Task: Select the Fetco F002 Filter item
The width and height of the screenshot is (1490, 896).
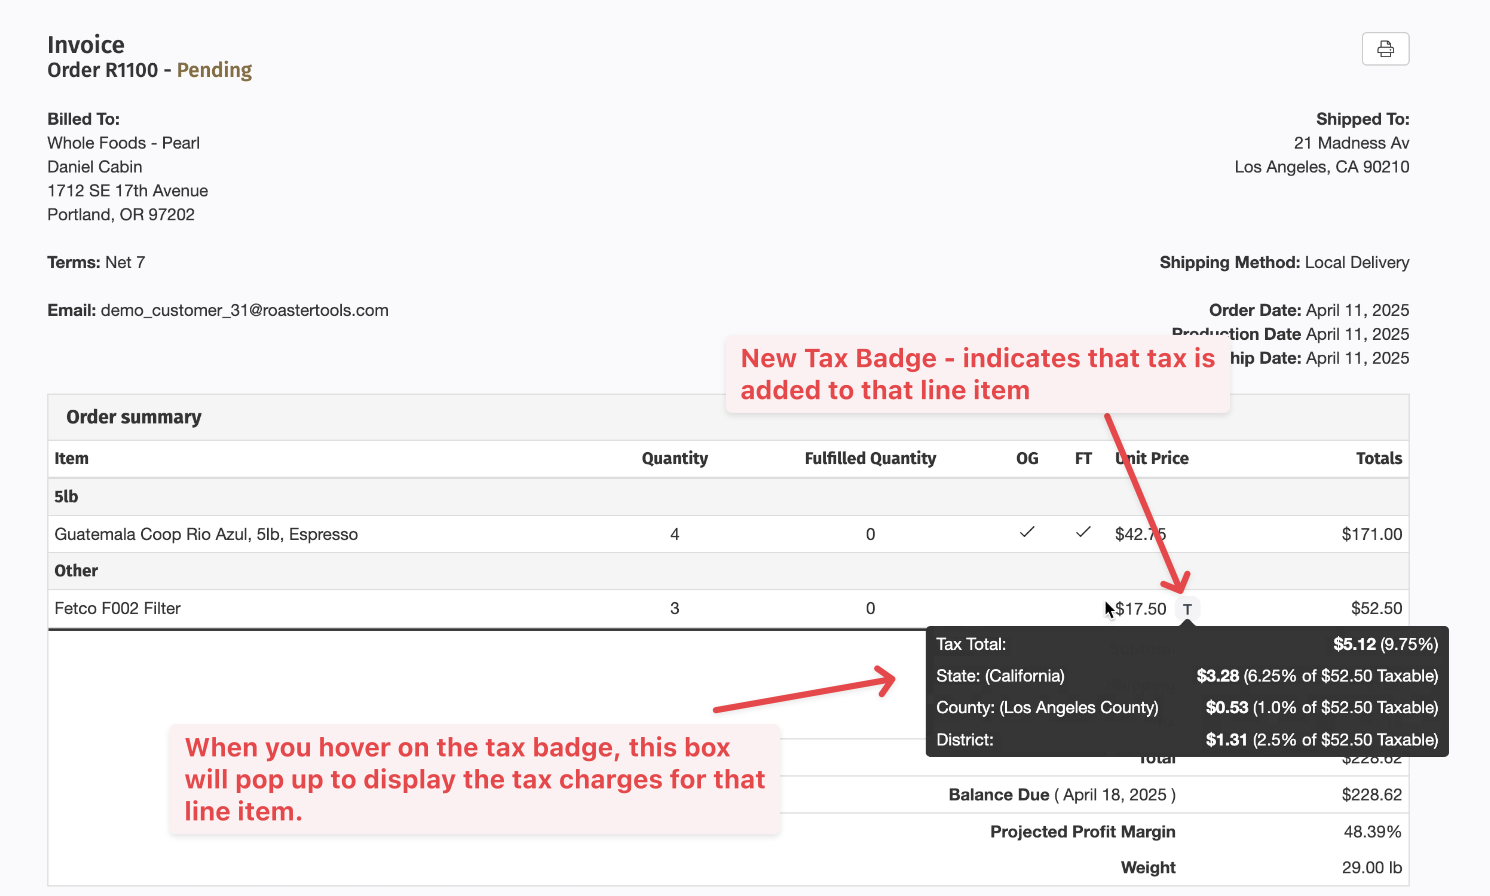Action: pos(118,608)
